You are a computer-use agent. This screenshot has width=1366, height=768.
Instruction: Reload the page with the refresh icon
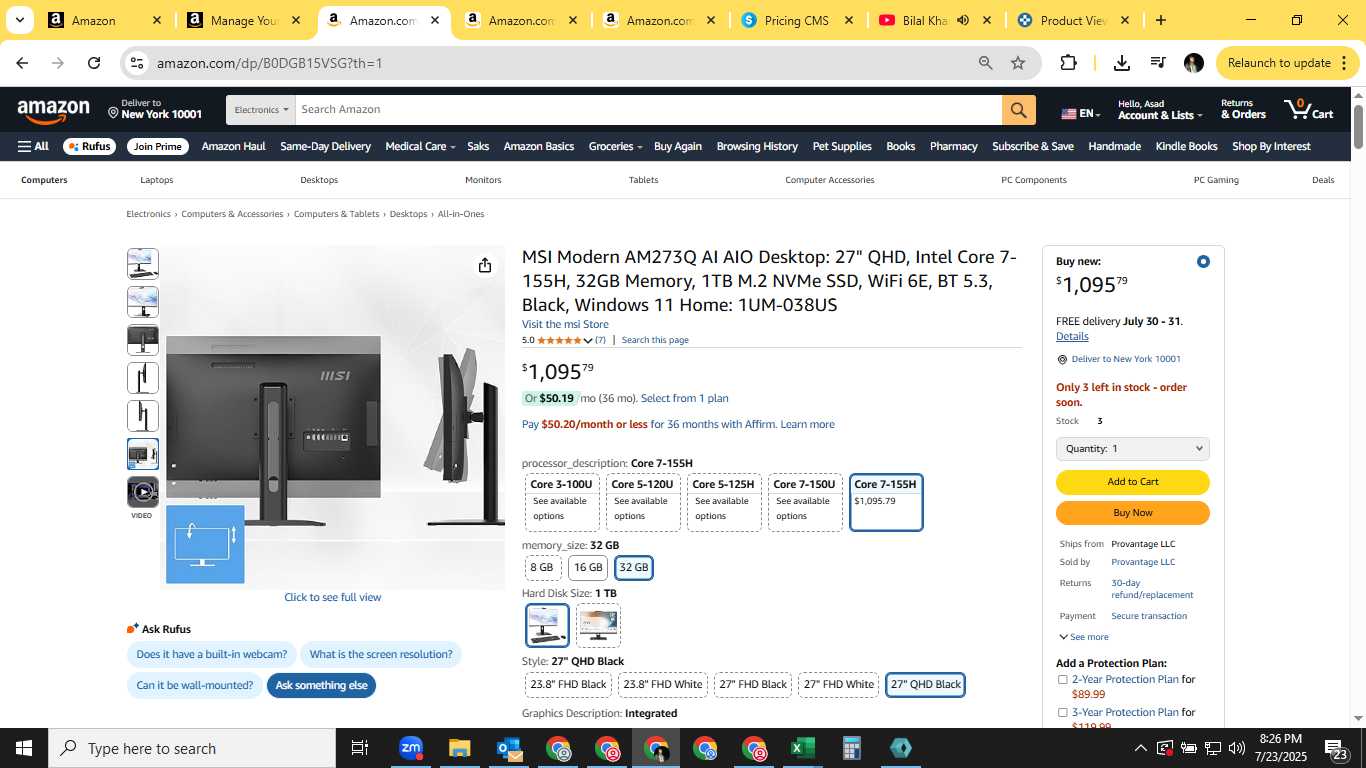(x=94, y=63)
